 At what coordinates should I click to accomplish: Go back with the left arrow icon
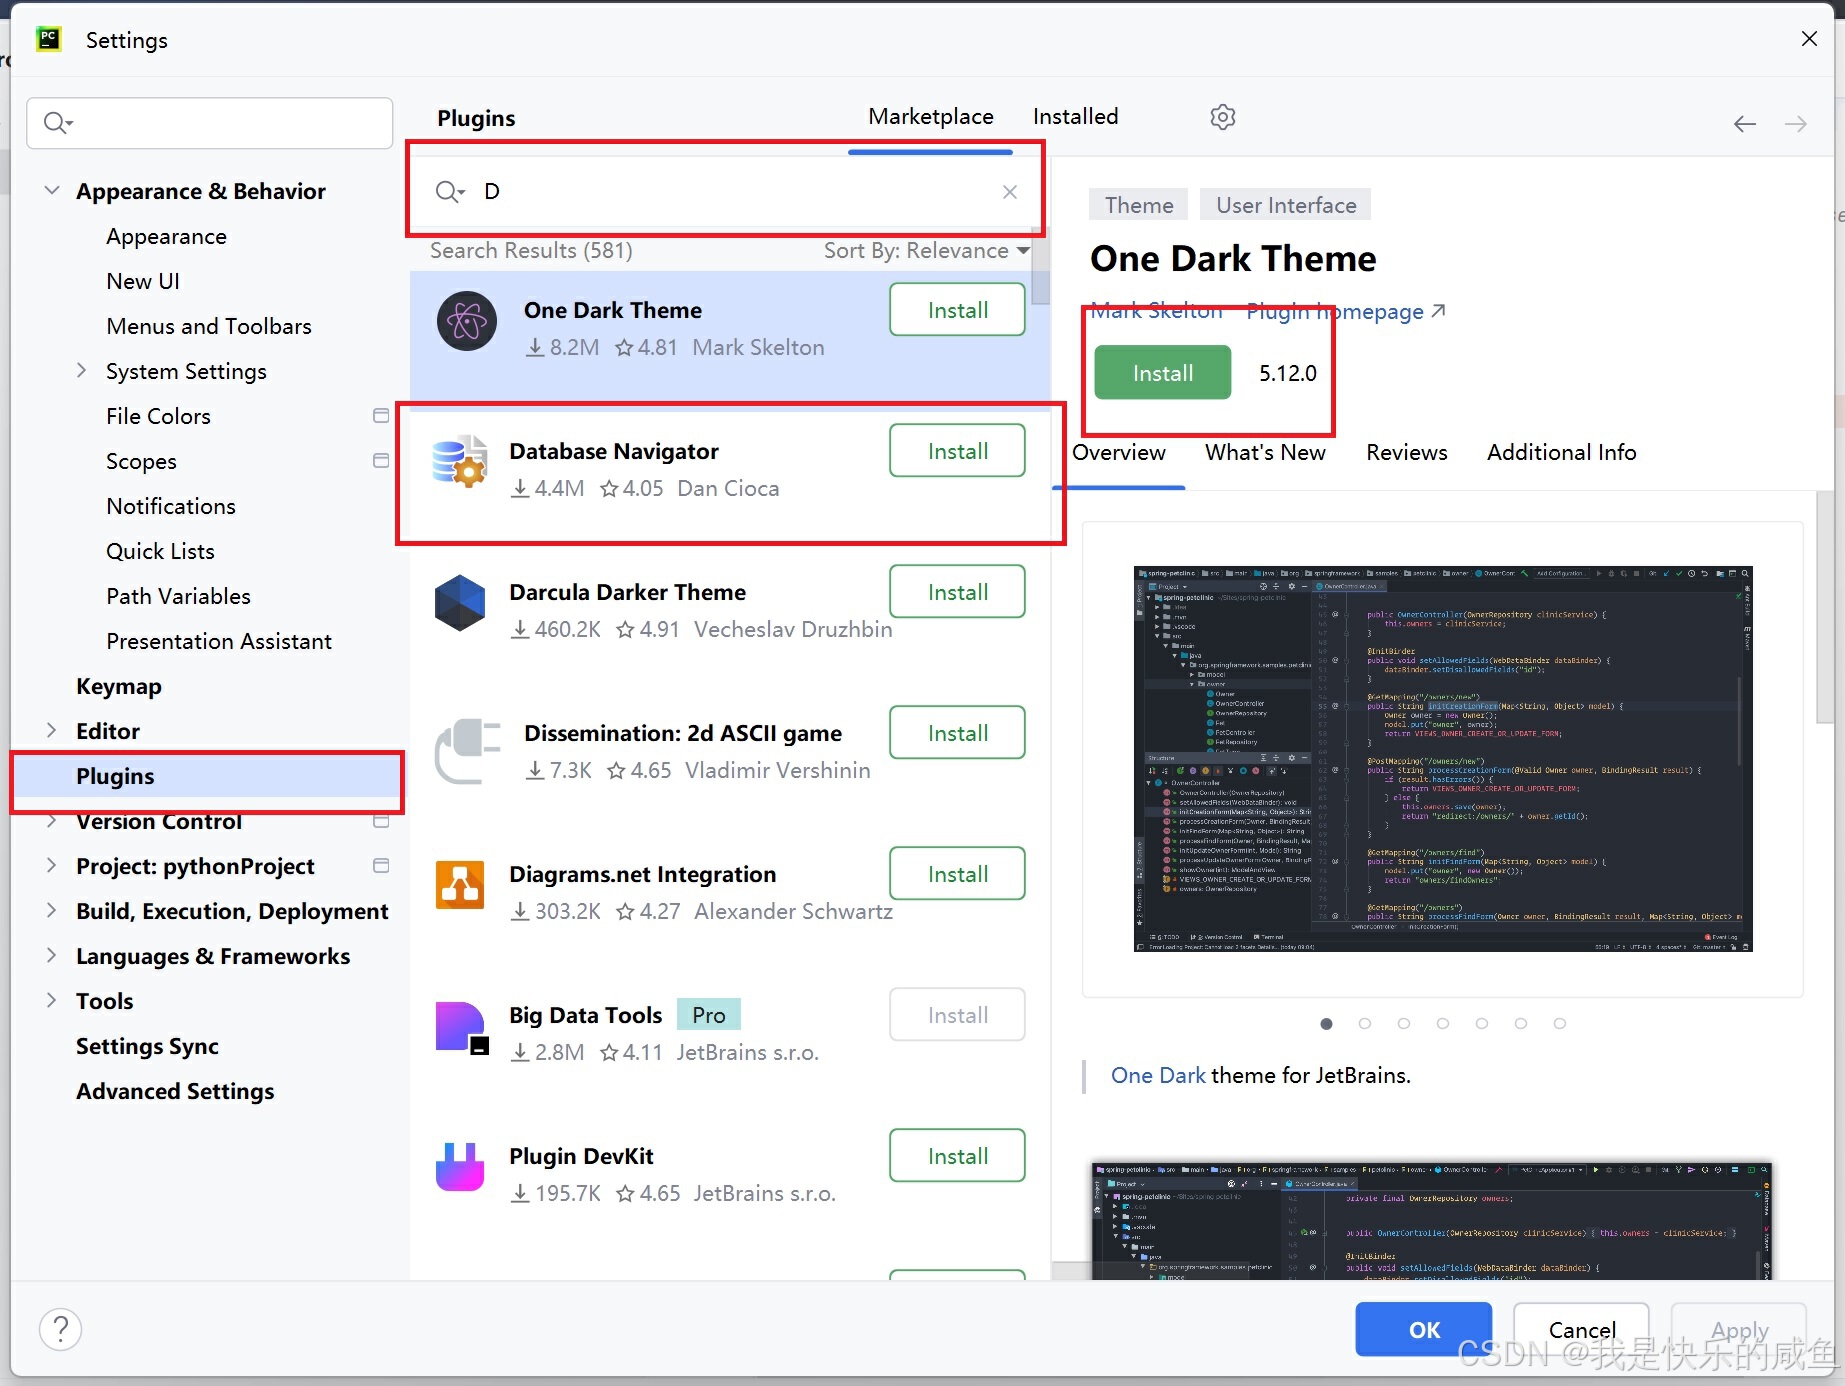tap(1744, 123)
